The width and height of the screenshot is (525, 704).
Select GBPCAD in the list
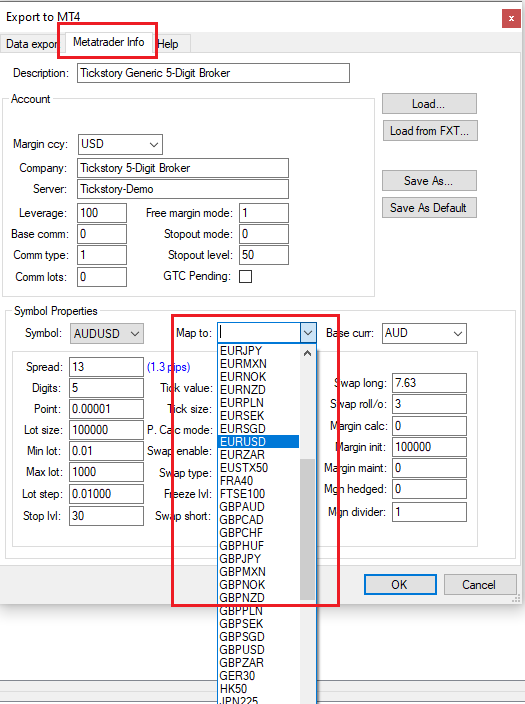click(x=259, y=520)
